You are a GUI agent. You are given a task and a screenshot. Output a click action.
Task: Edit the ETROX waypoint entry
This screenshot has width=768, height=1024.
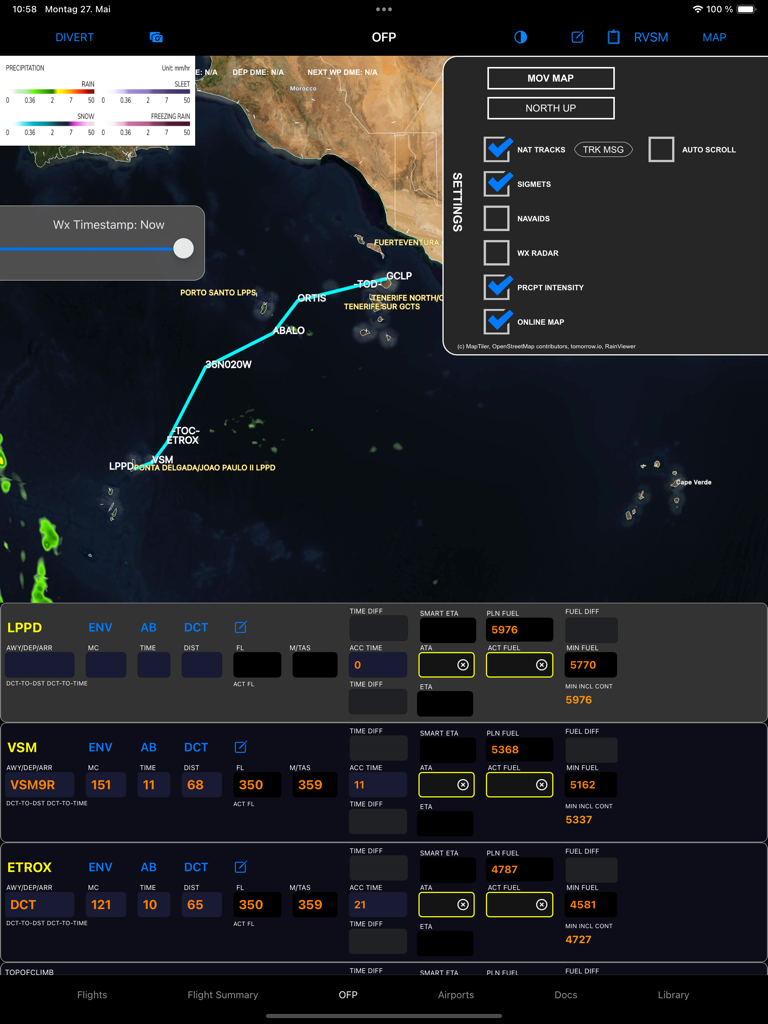[x=240, y=868]
